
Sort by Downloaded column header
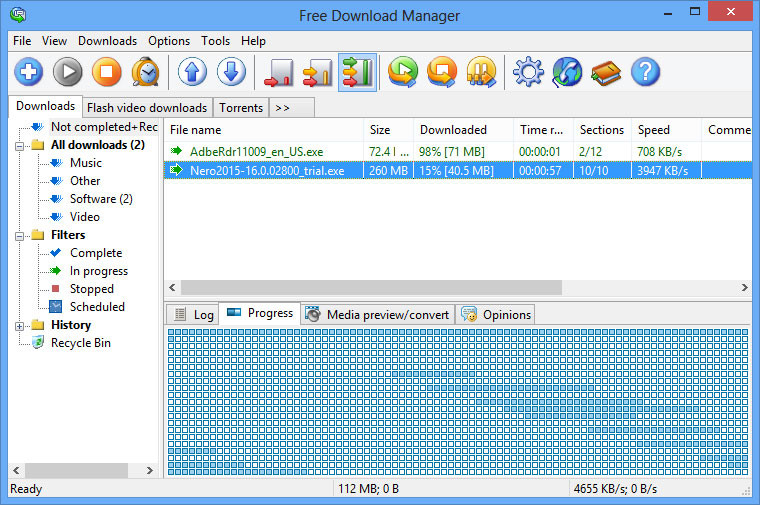tap(463, 130)
